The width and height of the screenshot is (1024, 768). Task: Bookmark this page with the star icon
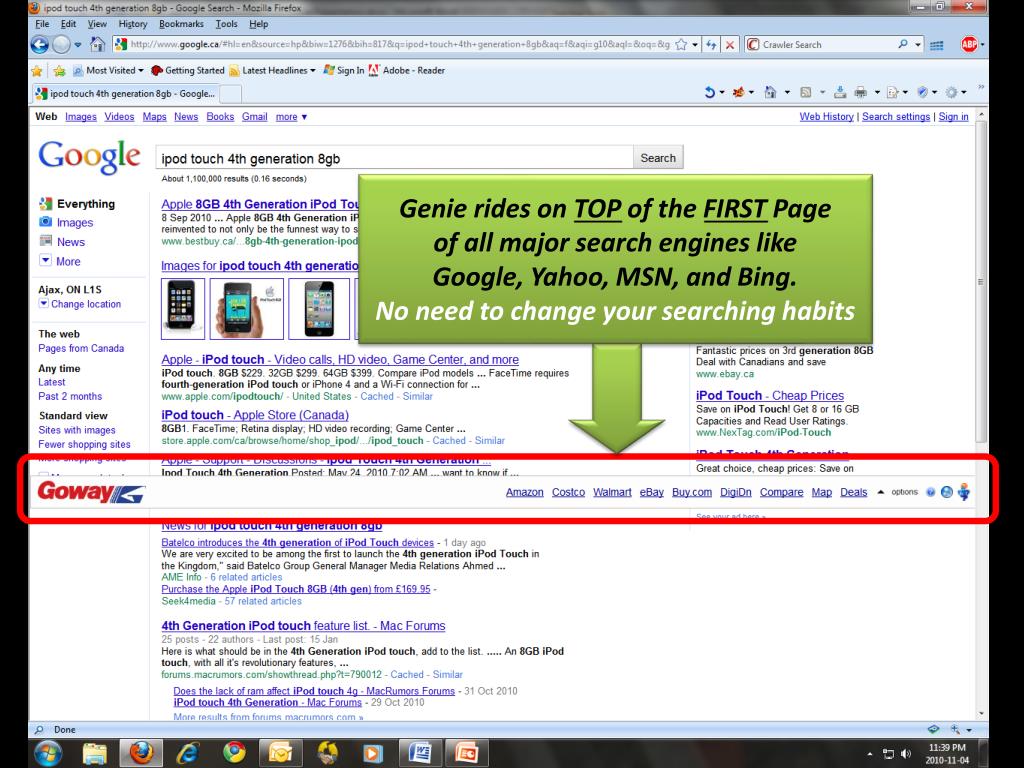pyautogui.click(x=681, y=44)
